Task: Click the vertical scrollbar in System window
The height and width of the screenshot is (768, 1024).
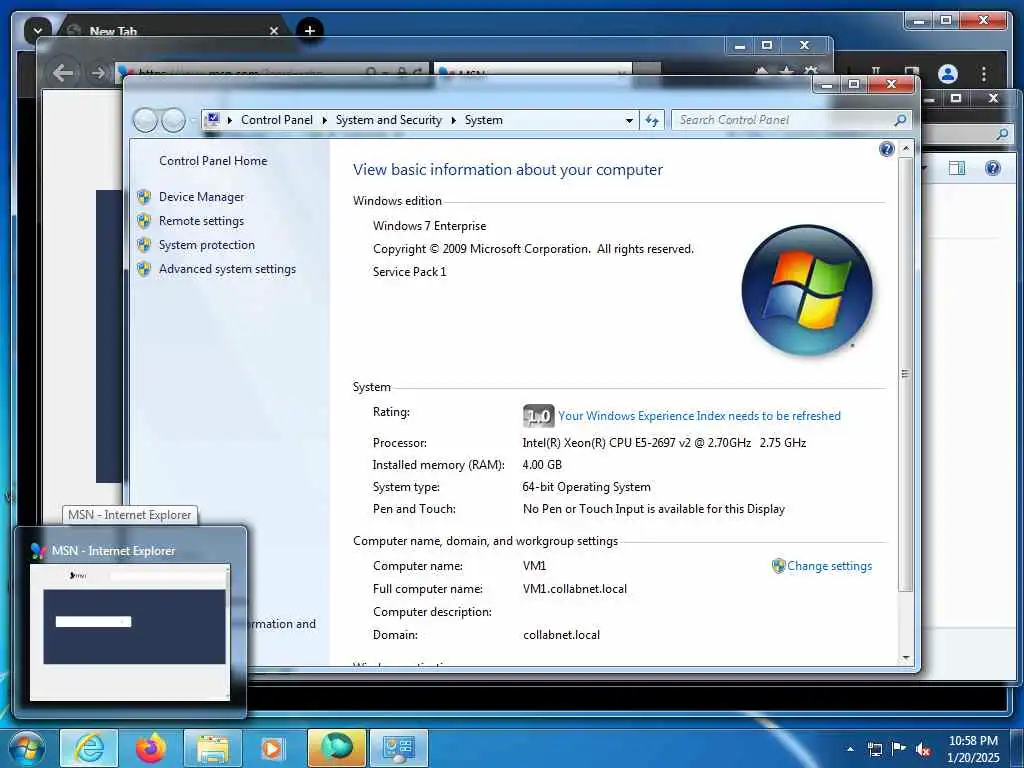Action: coord(905,374)
